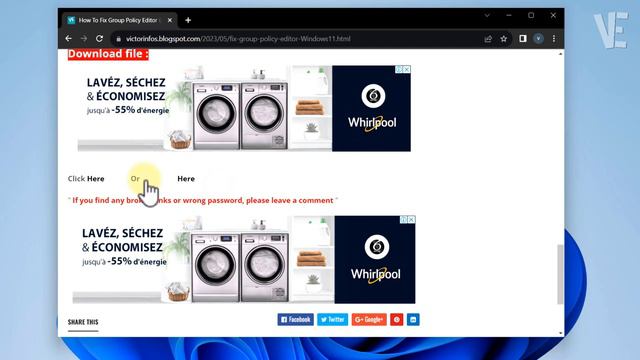The image size is (640, 360).
Task: Click the bottom Whirlpool washing machine ad
Action: pos(244,260)
